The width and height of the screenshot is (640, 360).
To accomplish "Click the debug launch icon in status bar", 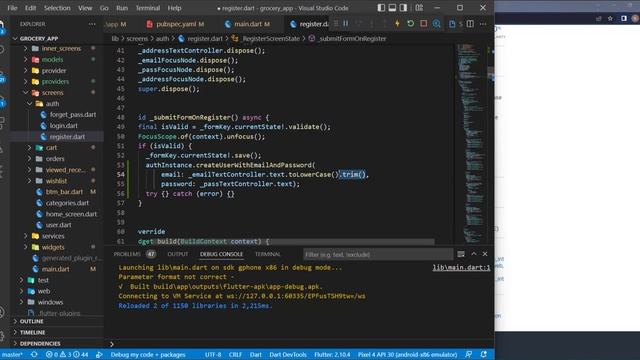I will pyautogui.click(x=99, y=354).
